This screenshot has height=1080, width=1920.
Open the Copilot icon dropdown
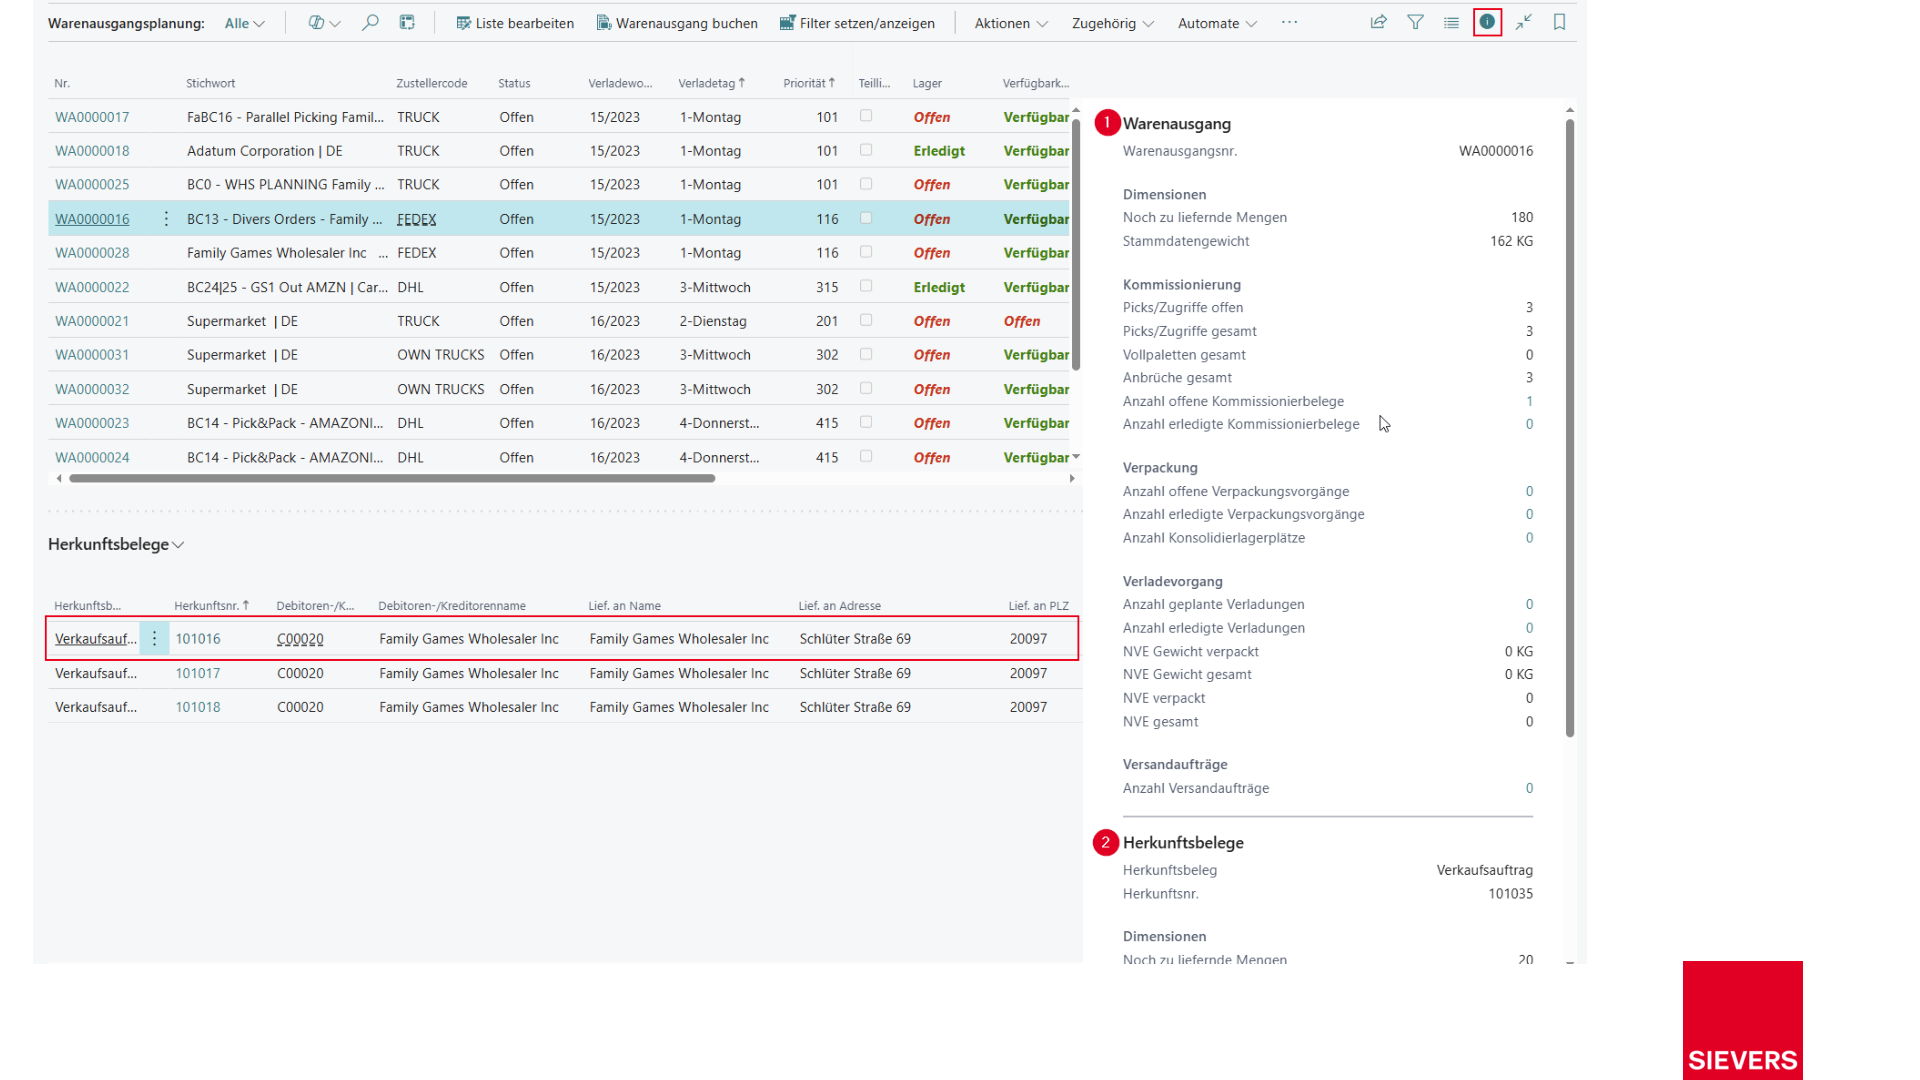point(324,22)
